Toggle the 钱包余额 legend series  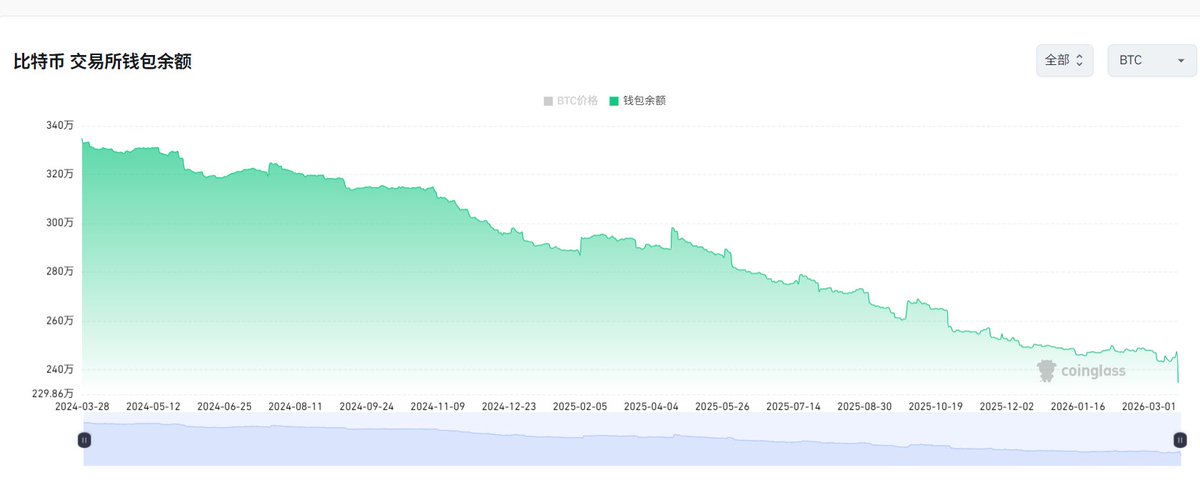pos(637,101)
